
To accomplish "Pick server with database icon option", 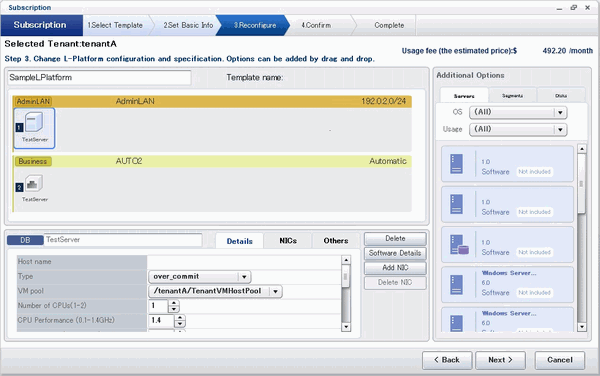I will (x=459, y=244).
